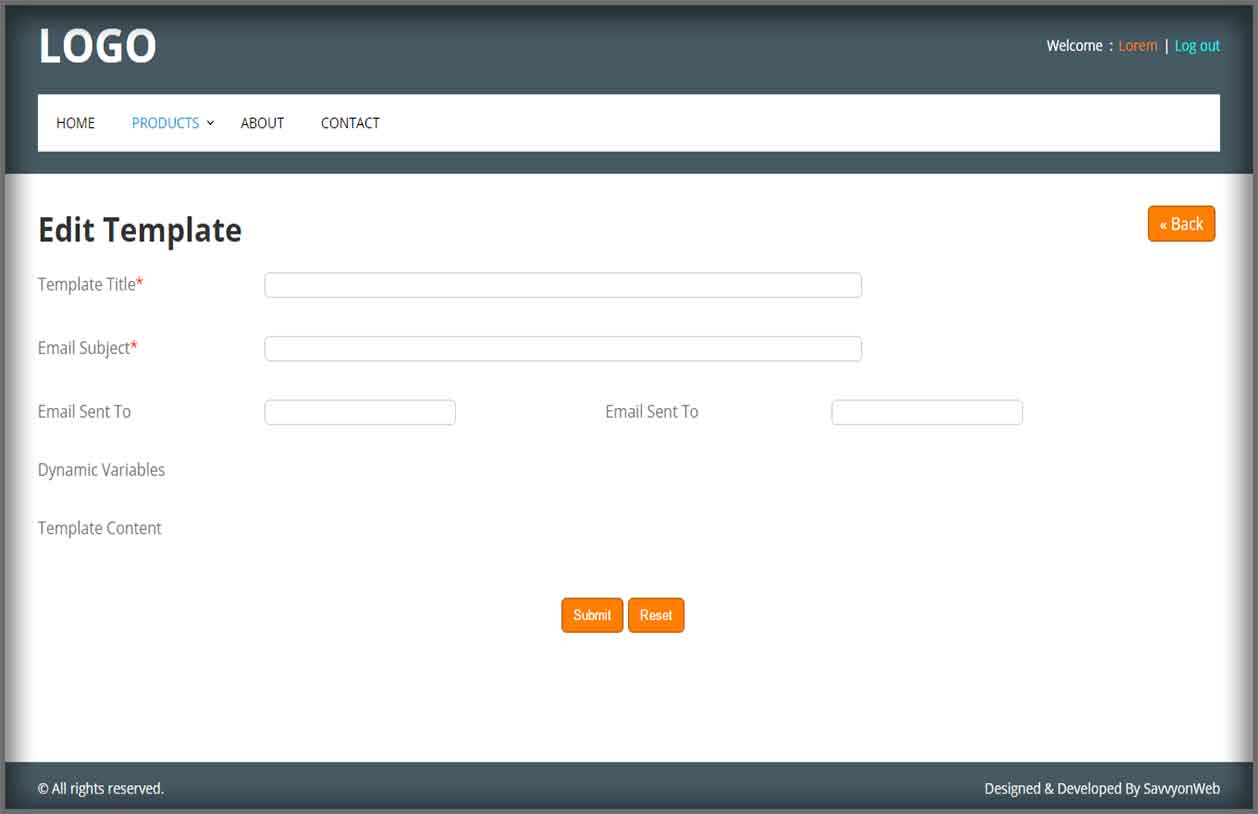
Task: Select the PRODUCTS menu text
Action: pyautogui.click(x=165, y=123)
